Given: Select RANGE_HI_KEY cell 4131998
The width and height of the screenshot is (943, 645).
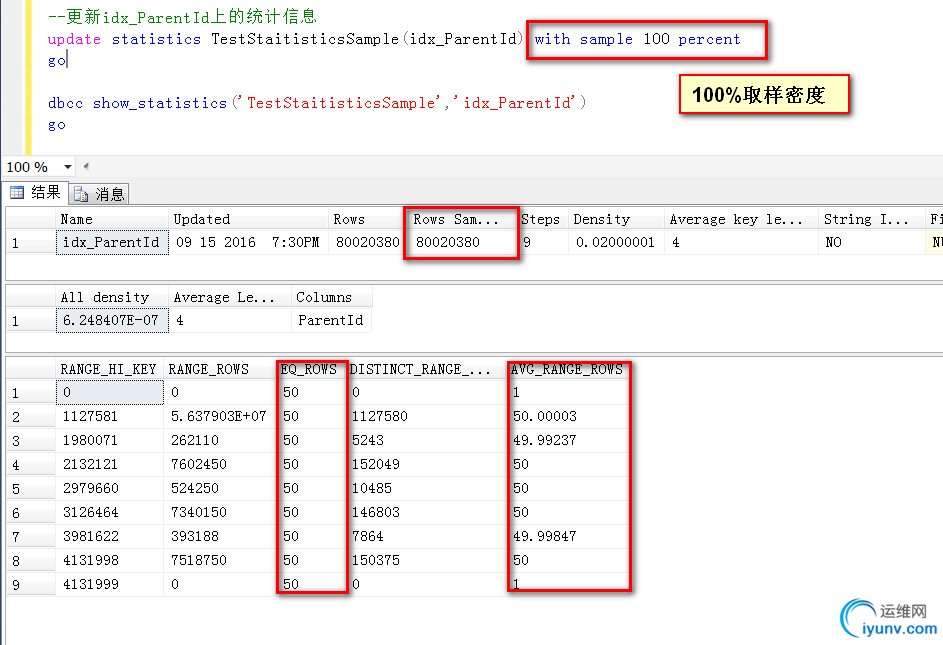Looking at the screenshot, I should pos(109,561).
